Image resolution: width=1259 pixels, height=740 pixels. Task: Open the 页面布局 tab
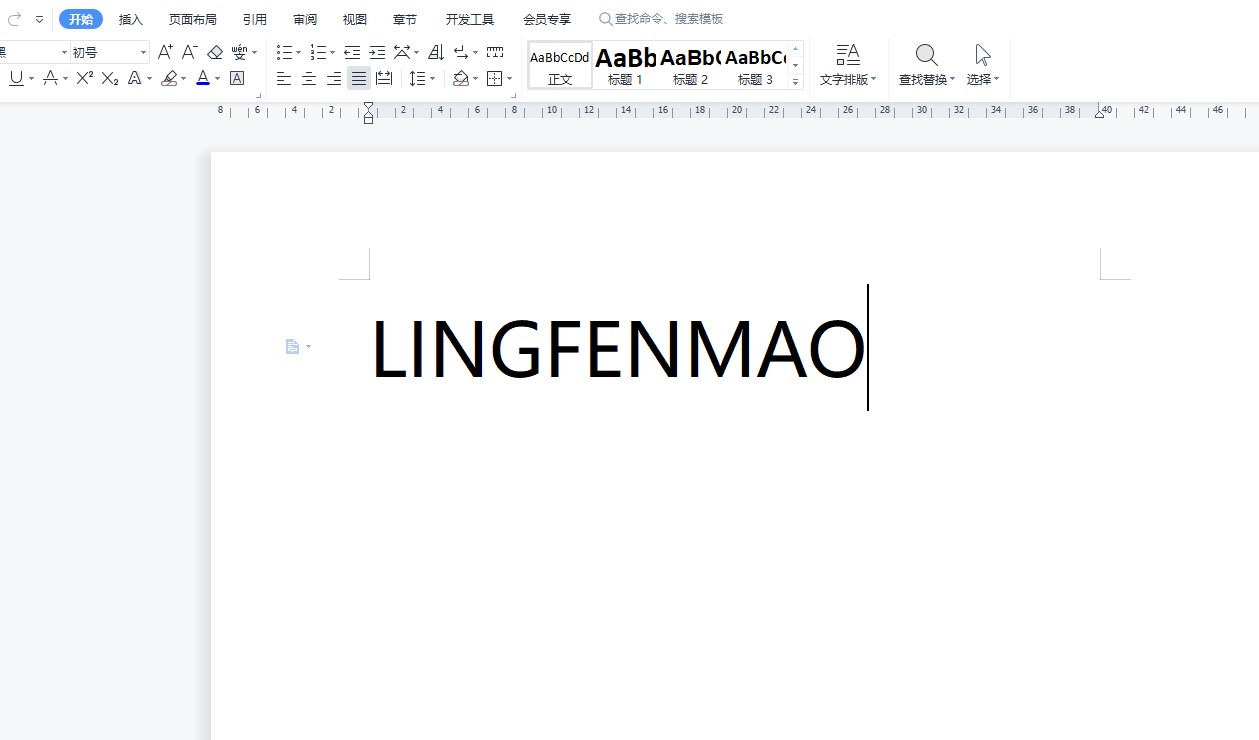[192, 19]
